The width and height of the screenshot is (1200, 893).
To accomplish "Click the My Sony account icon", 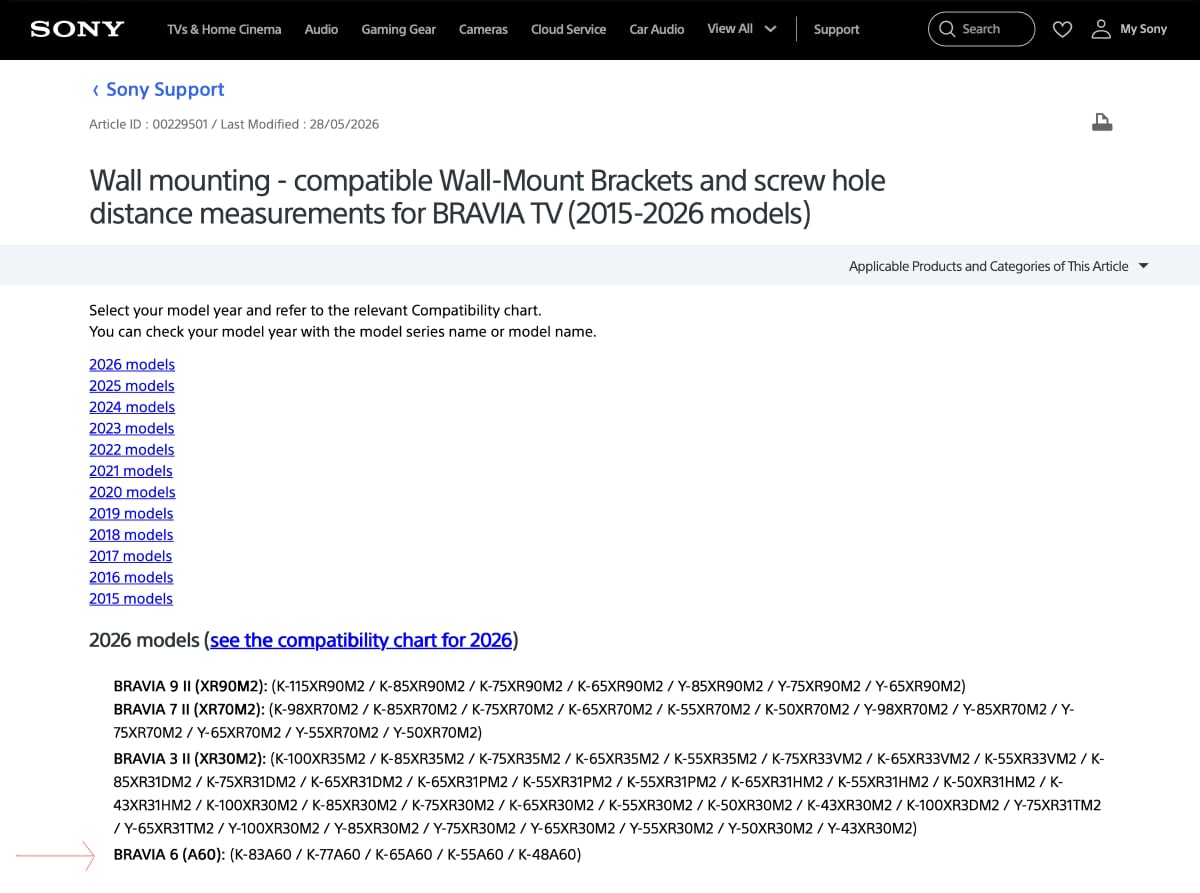I will pyautogui.click(x=1101, y=29).
